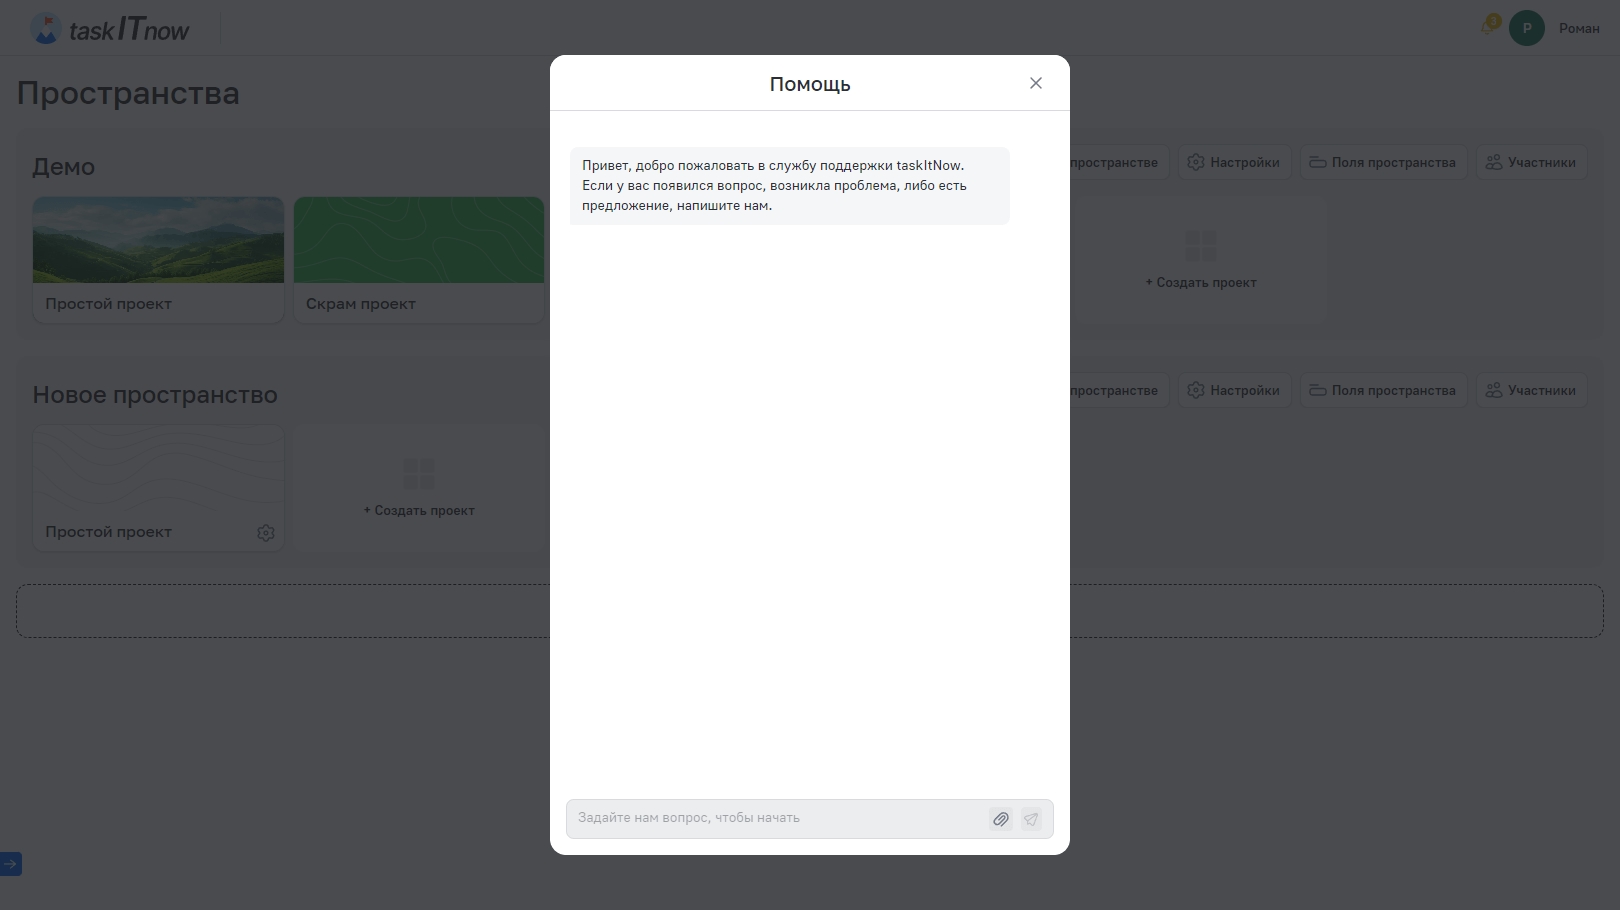Open the Простой проект thumbnail in Демо
This screenshot has height=910, width=1620.
point(158,240)
